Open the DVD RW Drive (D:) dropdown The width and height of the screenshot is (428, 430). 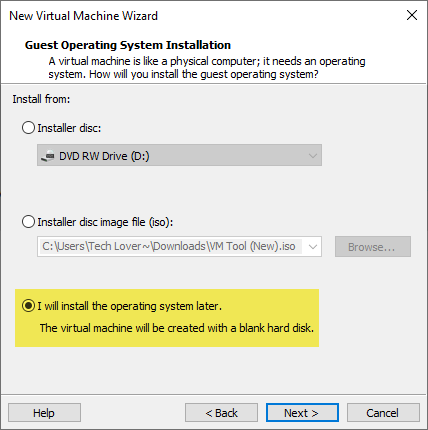tap(179, 155)
